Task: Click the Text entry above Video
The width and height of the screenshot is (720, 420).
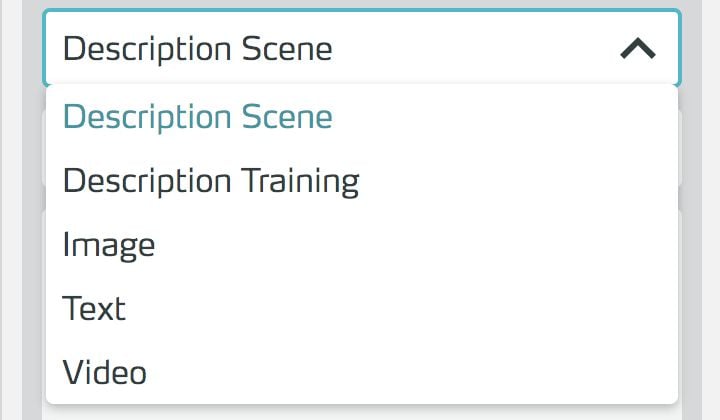Action: 95,308
